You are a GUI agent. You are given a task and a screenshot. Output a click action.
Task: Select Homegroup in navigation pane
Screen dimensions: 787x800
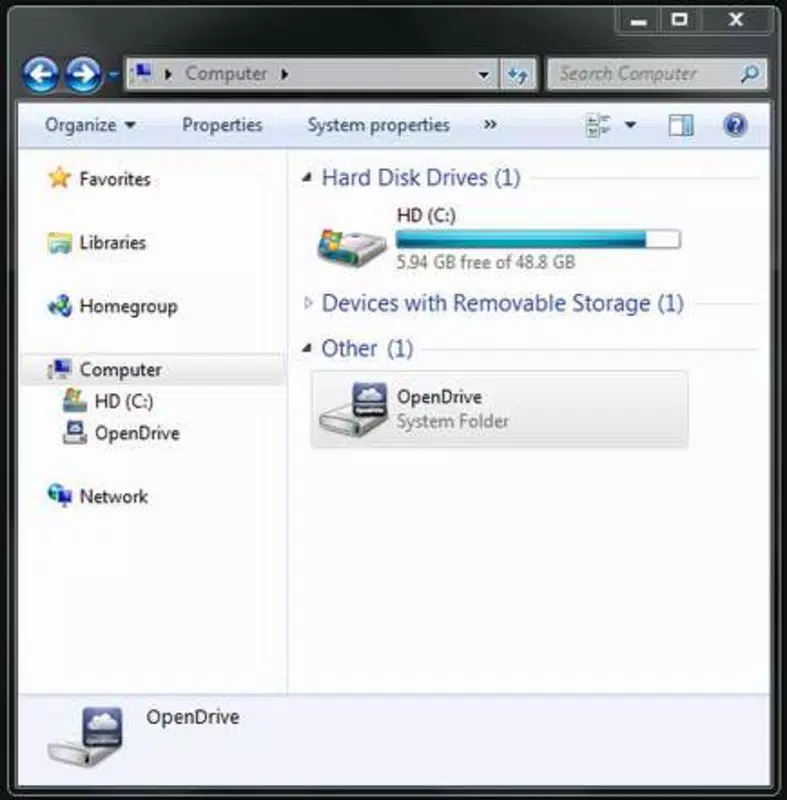[129, 307]
